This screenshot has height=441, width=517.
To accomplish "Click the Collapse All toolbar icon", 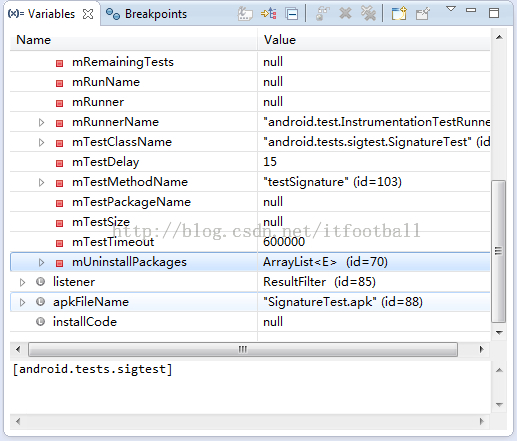I will (x=292, y=14).
